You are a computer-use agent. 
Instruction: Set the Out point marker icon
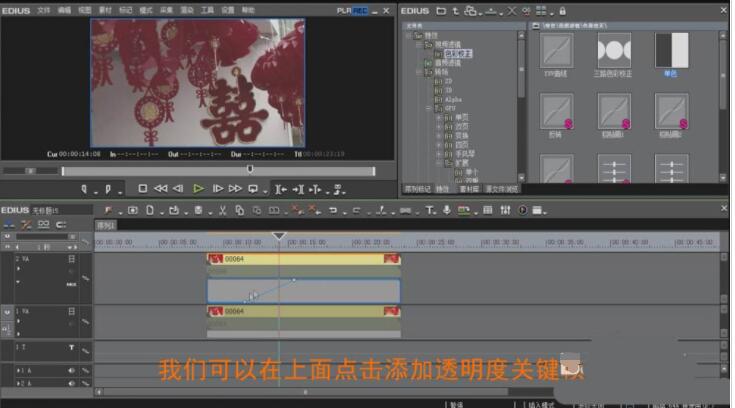click(x=108, y=189)
